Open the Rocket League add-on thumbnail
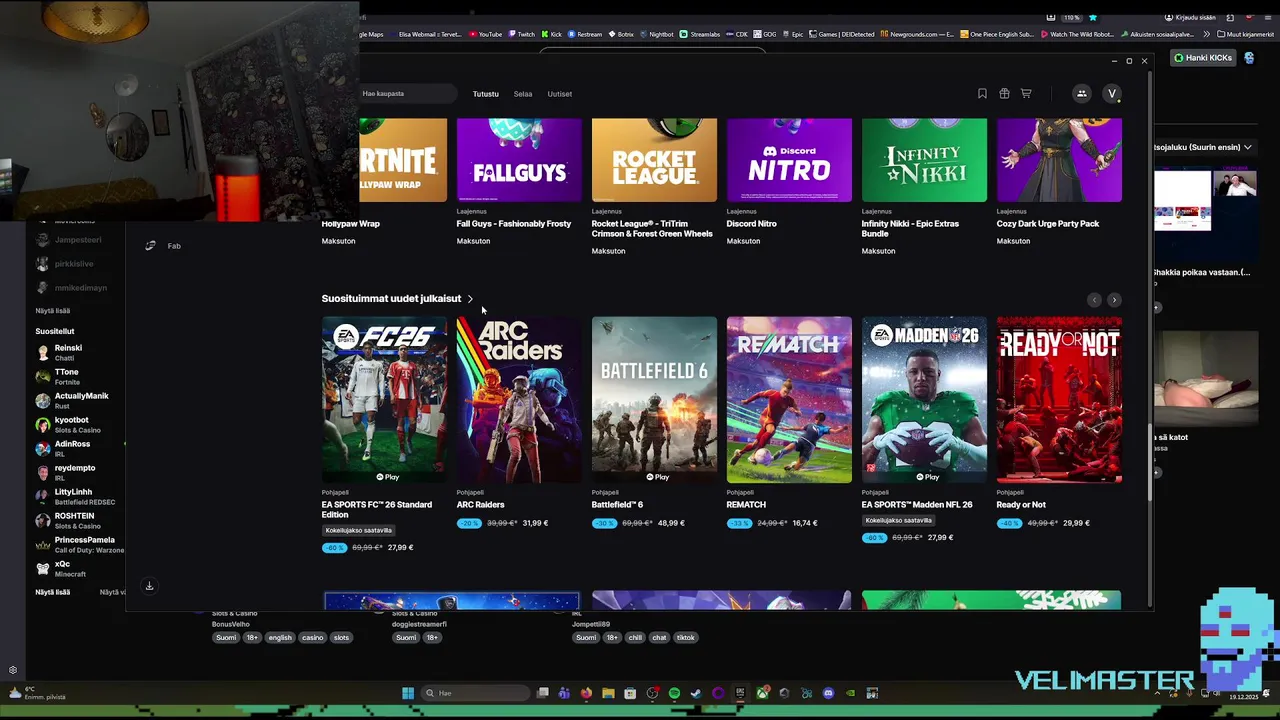1280x720 pixels. [654, 160]
